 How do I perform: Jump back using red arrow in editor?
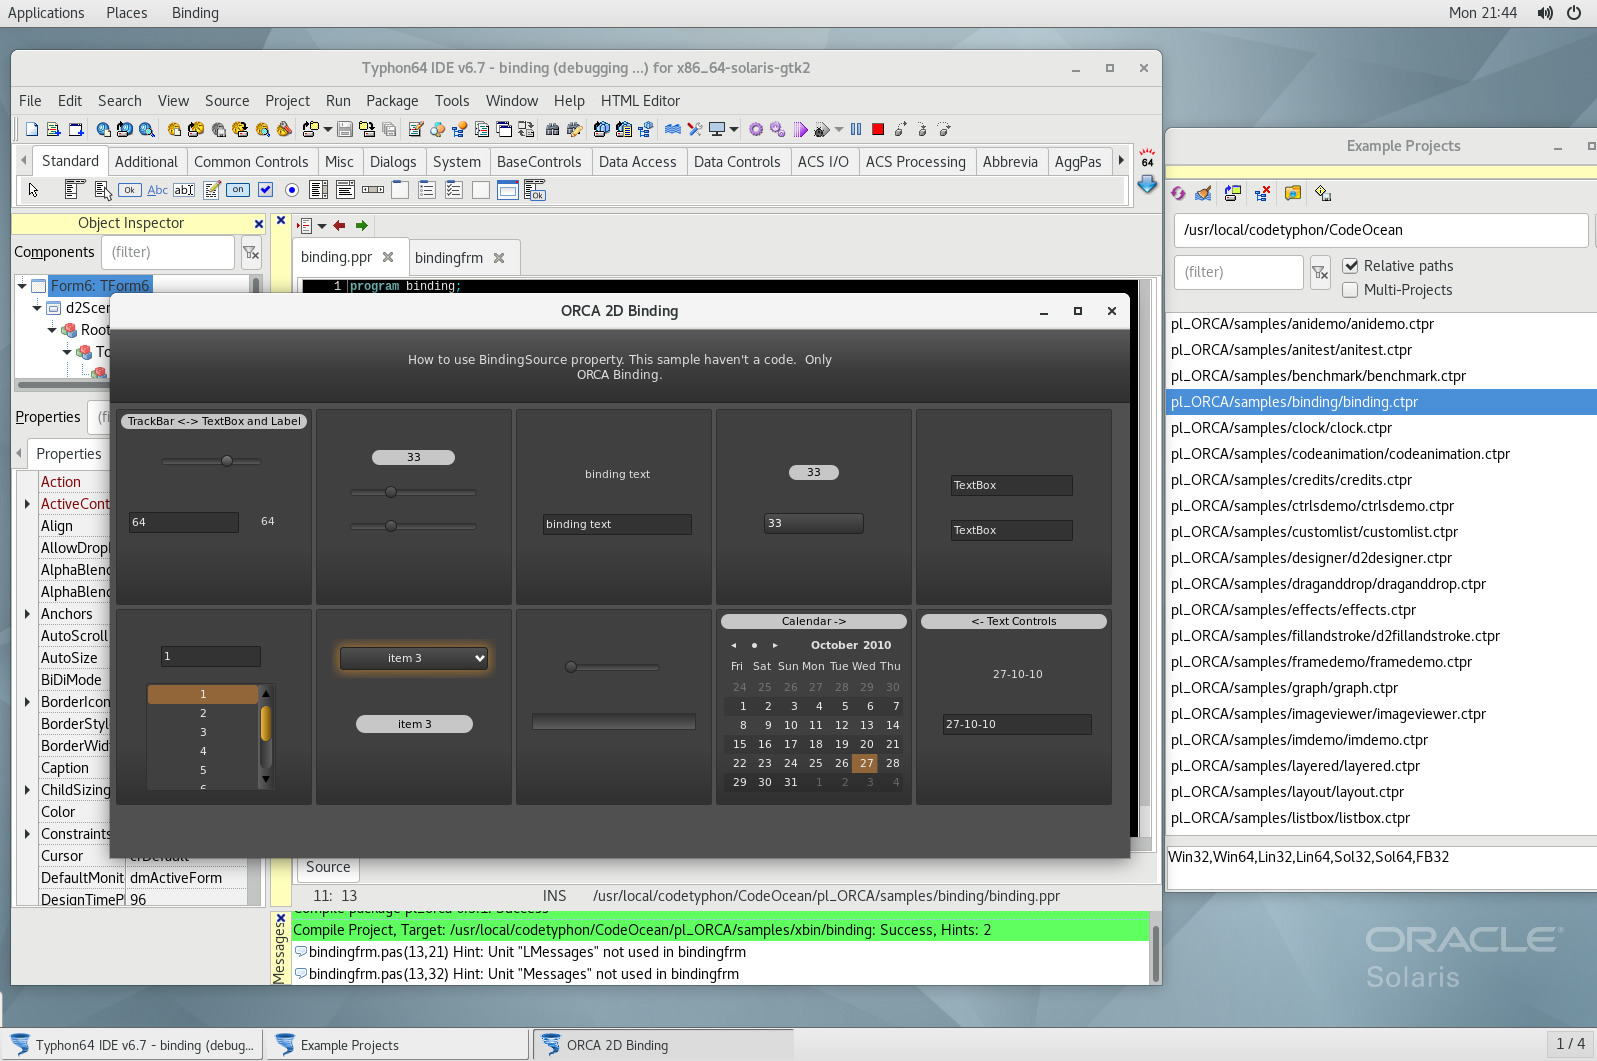pyautogui.click(x=339, y=226)
